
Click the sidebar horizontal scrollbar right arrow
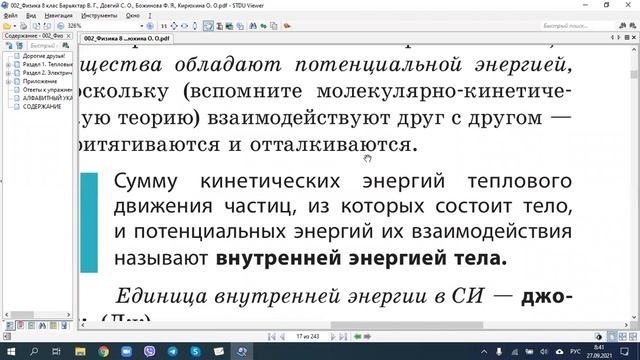point(69,315)
